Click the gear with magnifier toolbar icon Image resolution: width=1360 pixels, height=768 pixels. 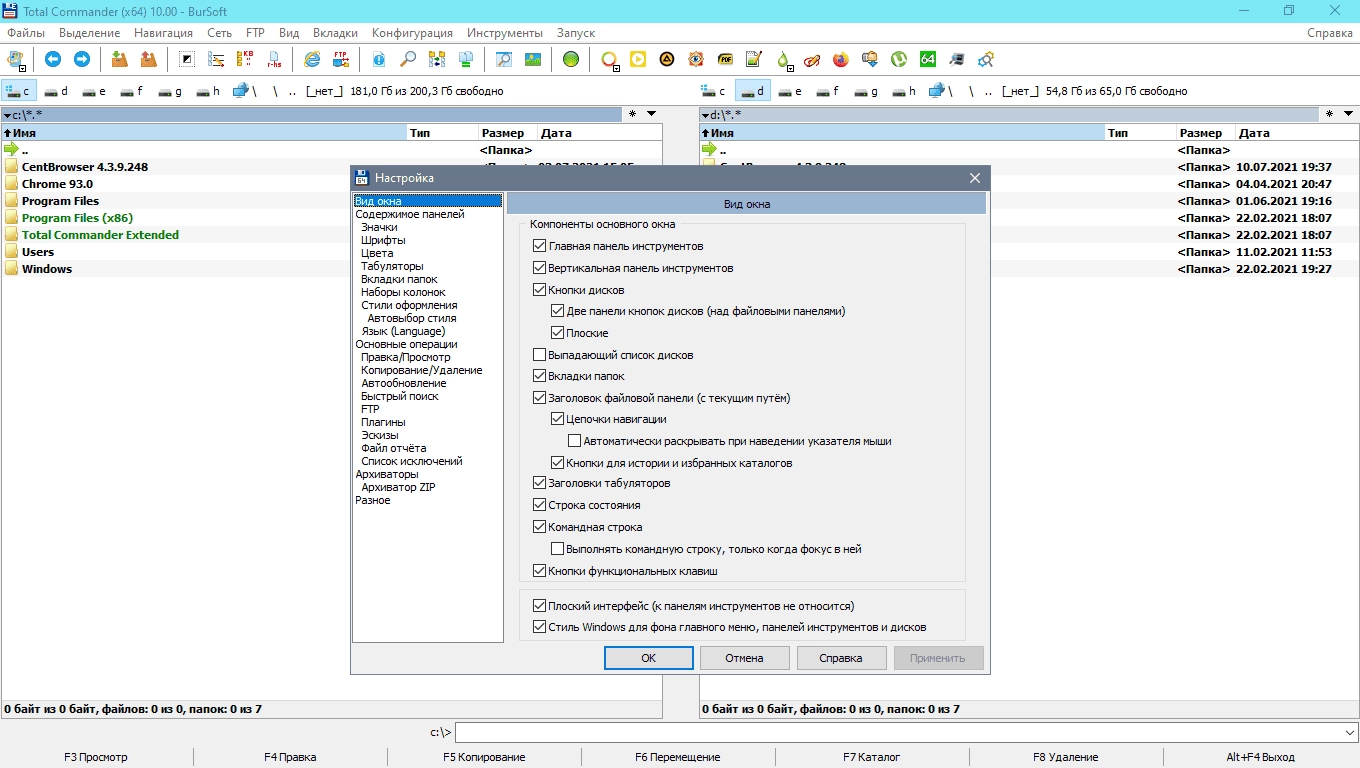pyautogui.click(x=986, y=59)
